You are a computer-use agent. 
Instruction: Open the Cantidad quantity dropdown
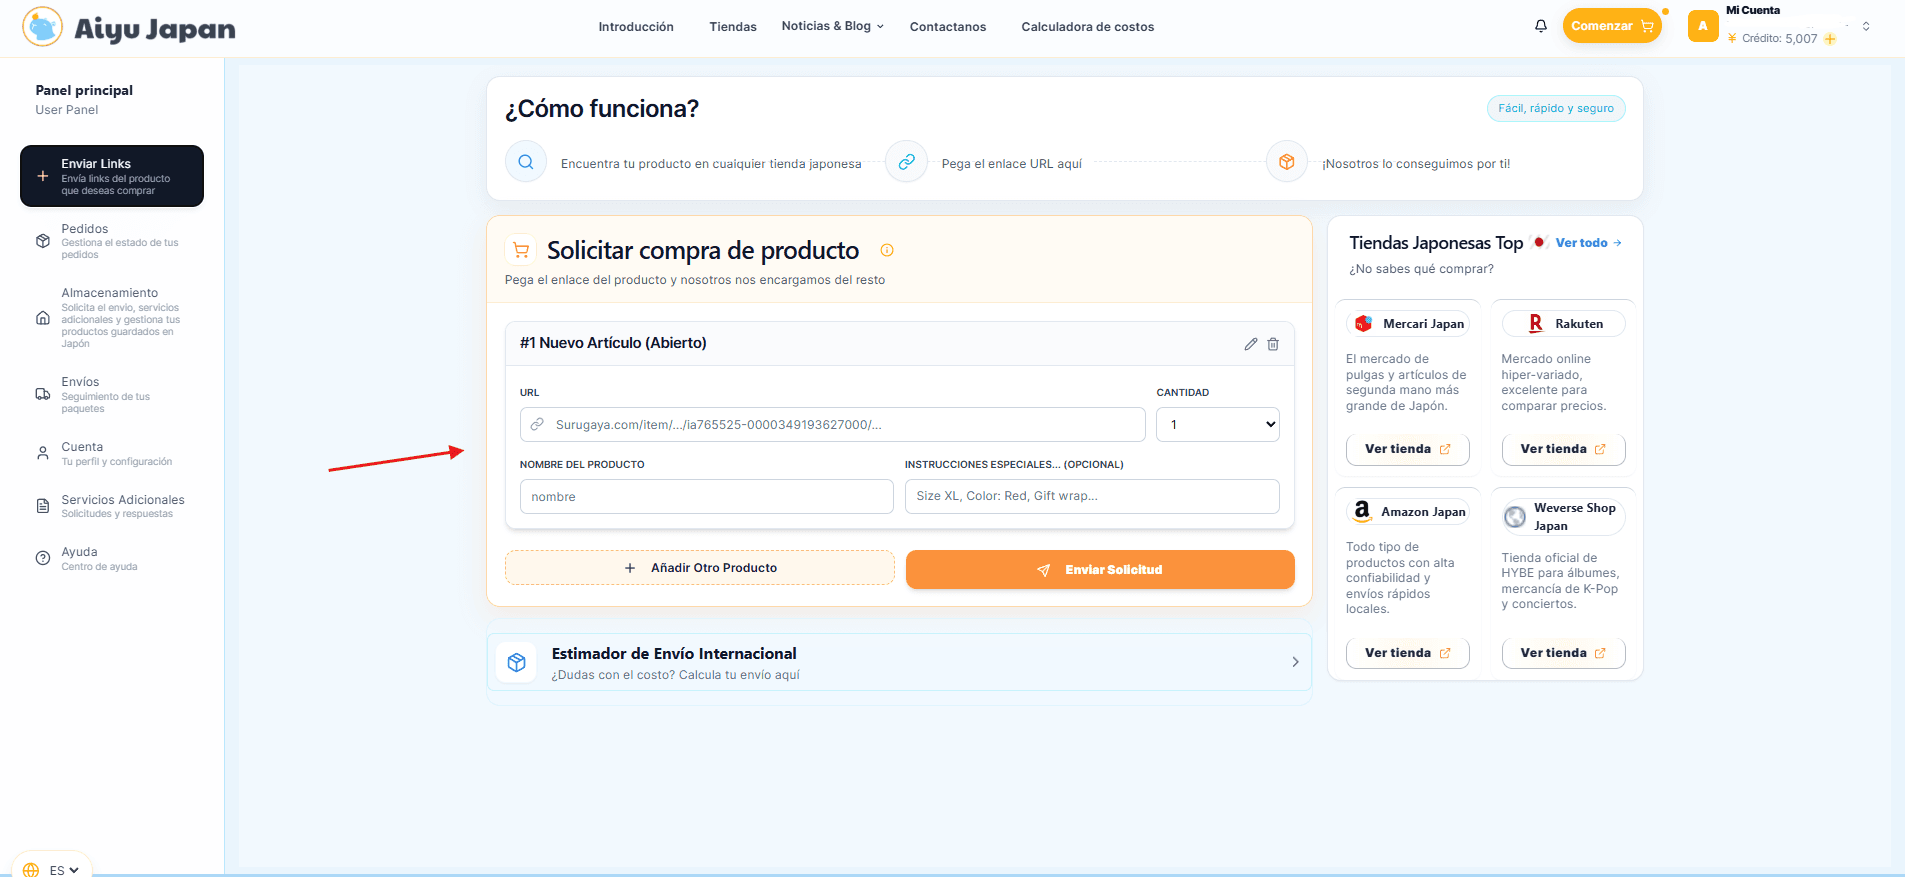1217,424
